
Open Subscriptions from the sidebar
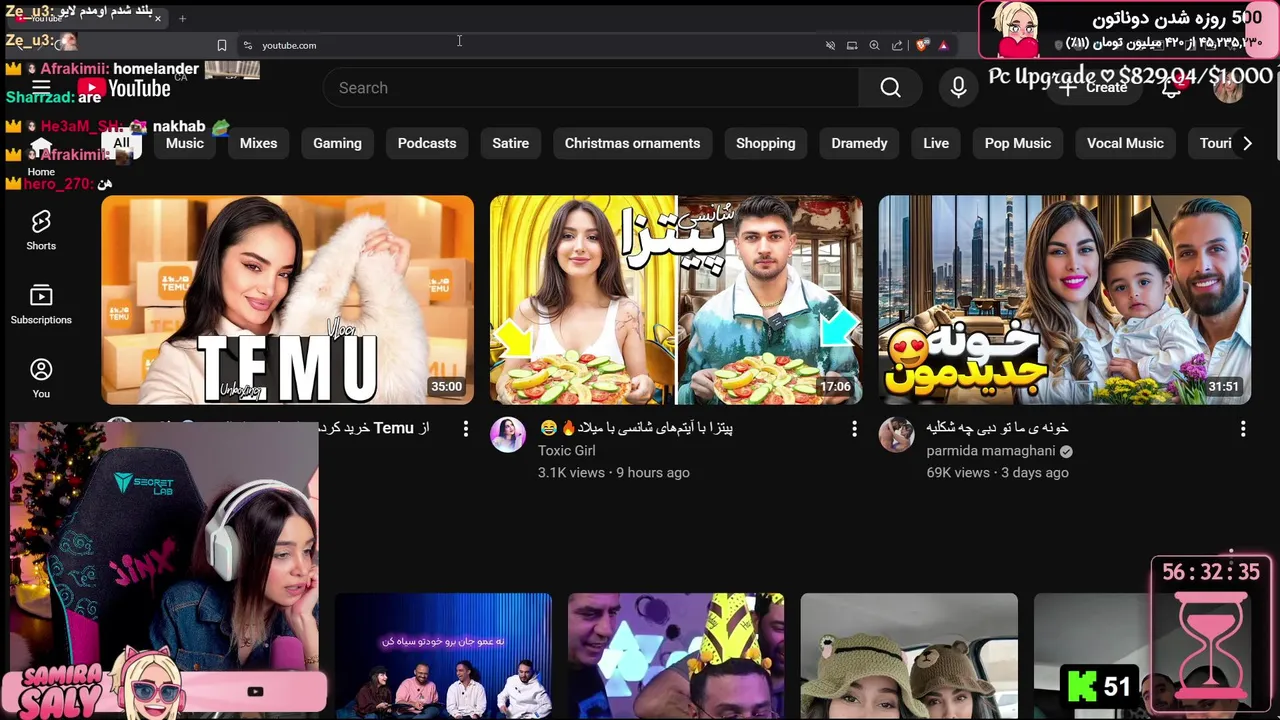41,304
